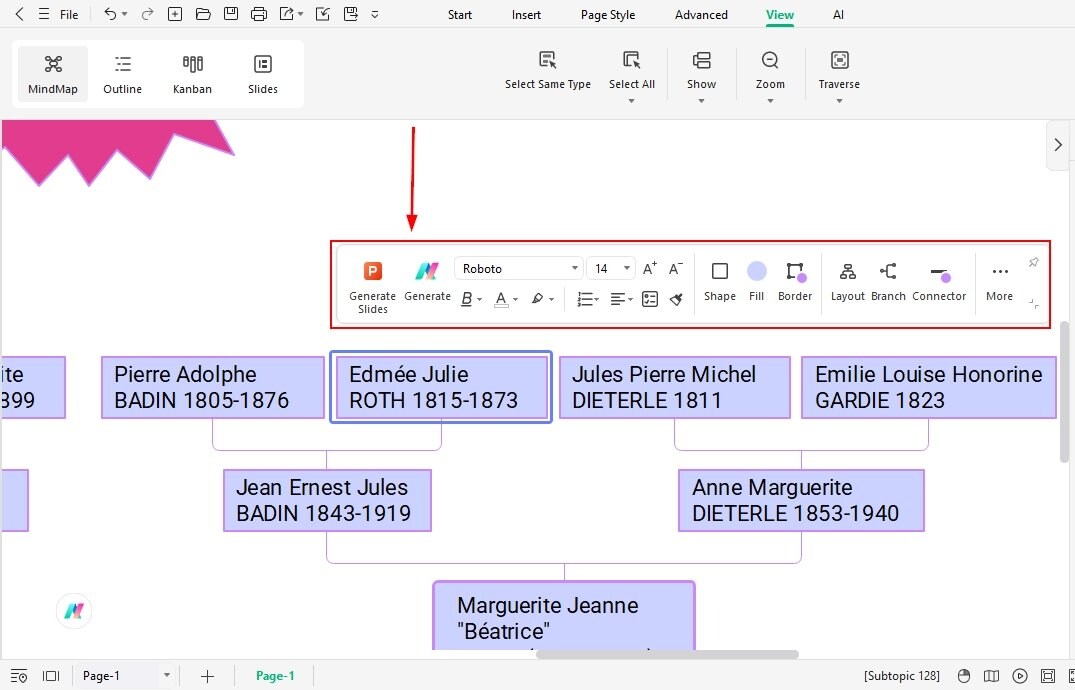
Task: Apply format painter from the toolbar
Action: [x=676, y=298]
